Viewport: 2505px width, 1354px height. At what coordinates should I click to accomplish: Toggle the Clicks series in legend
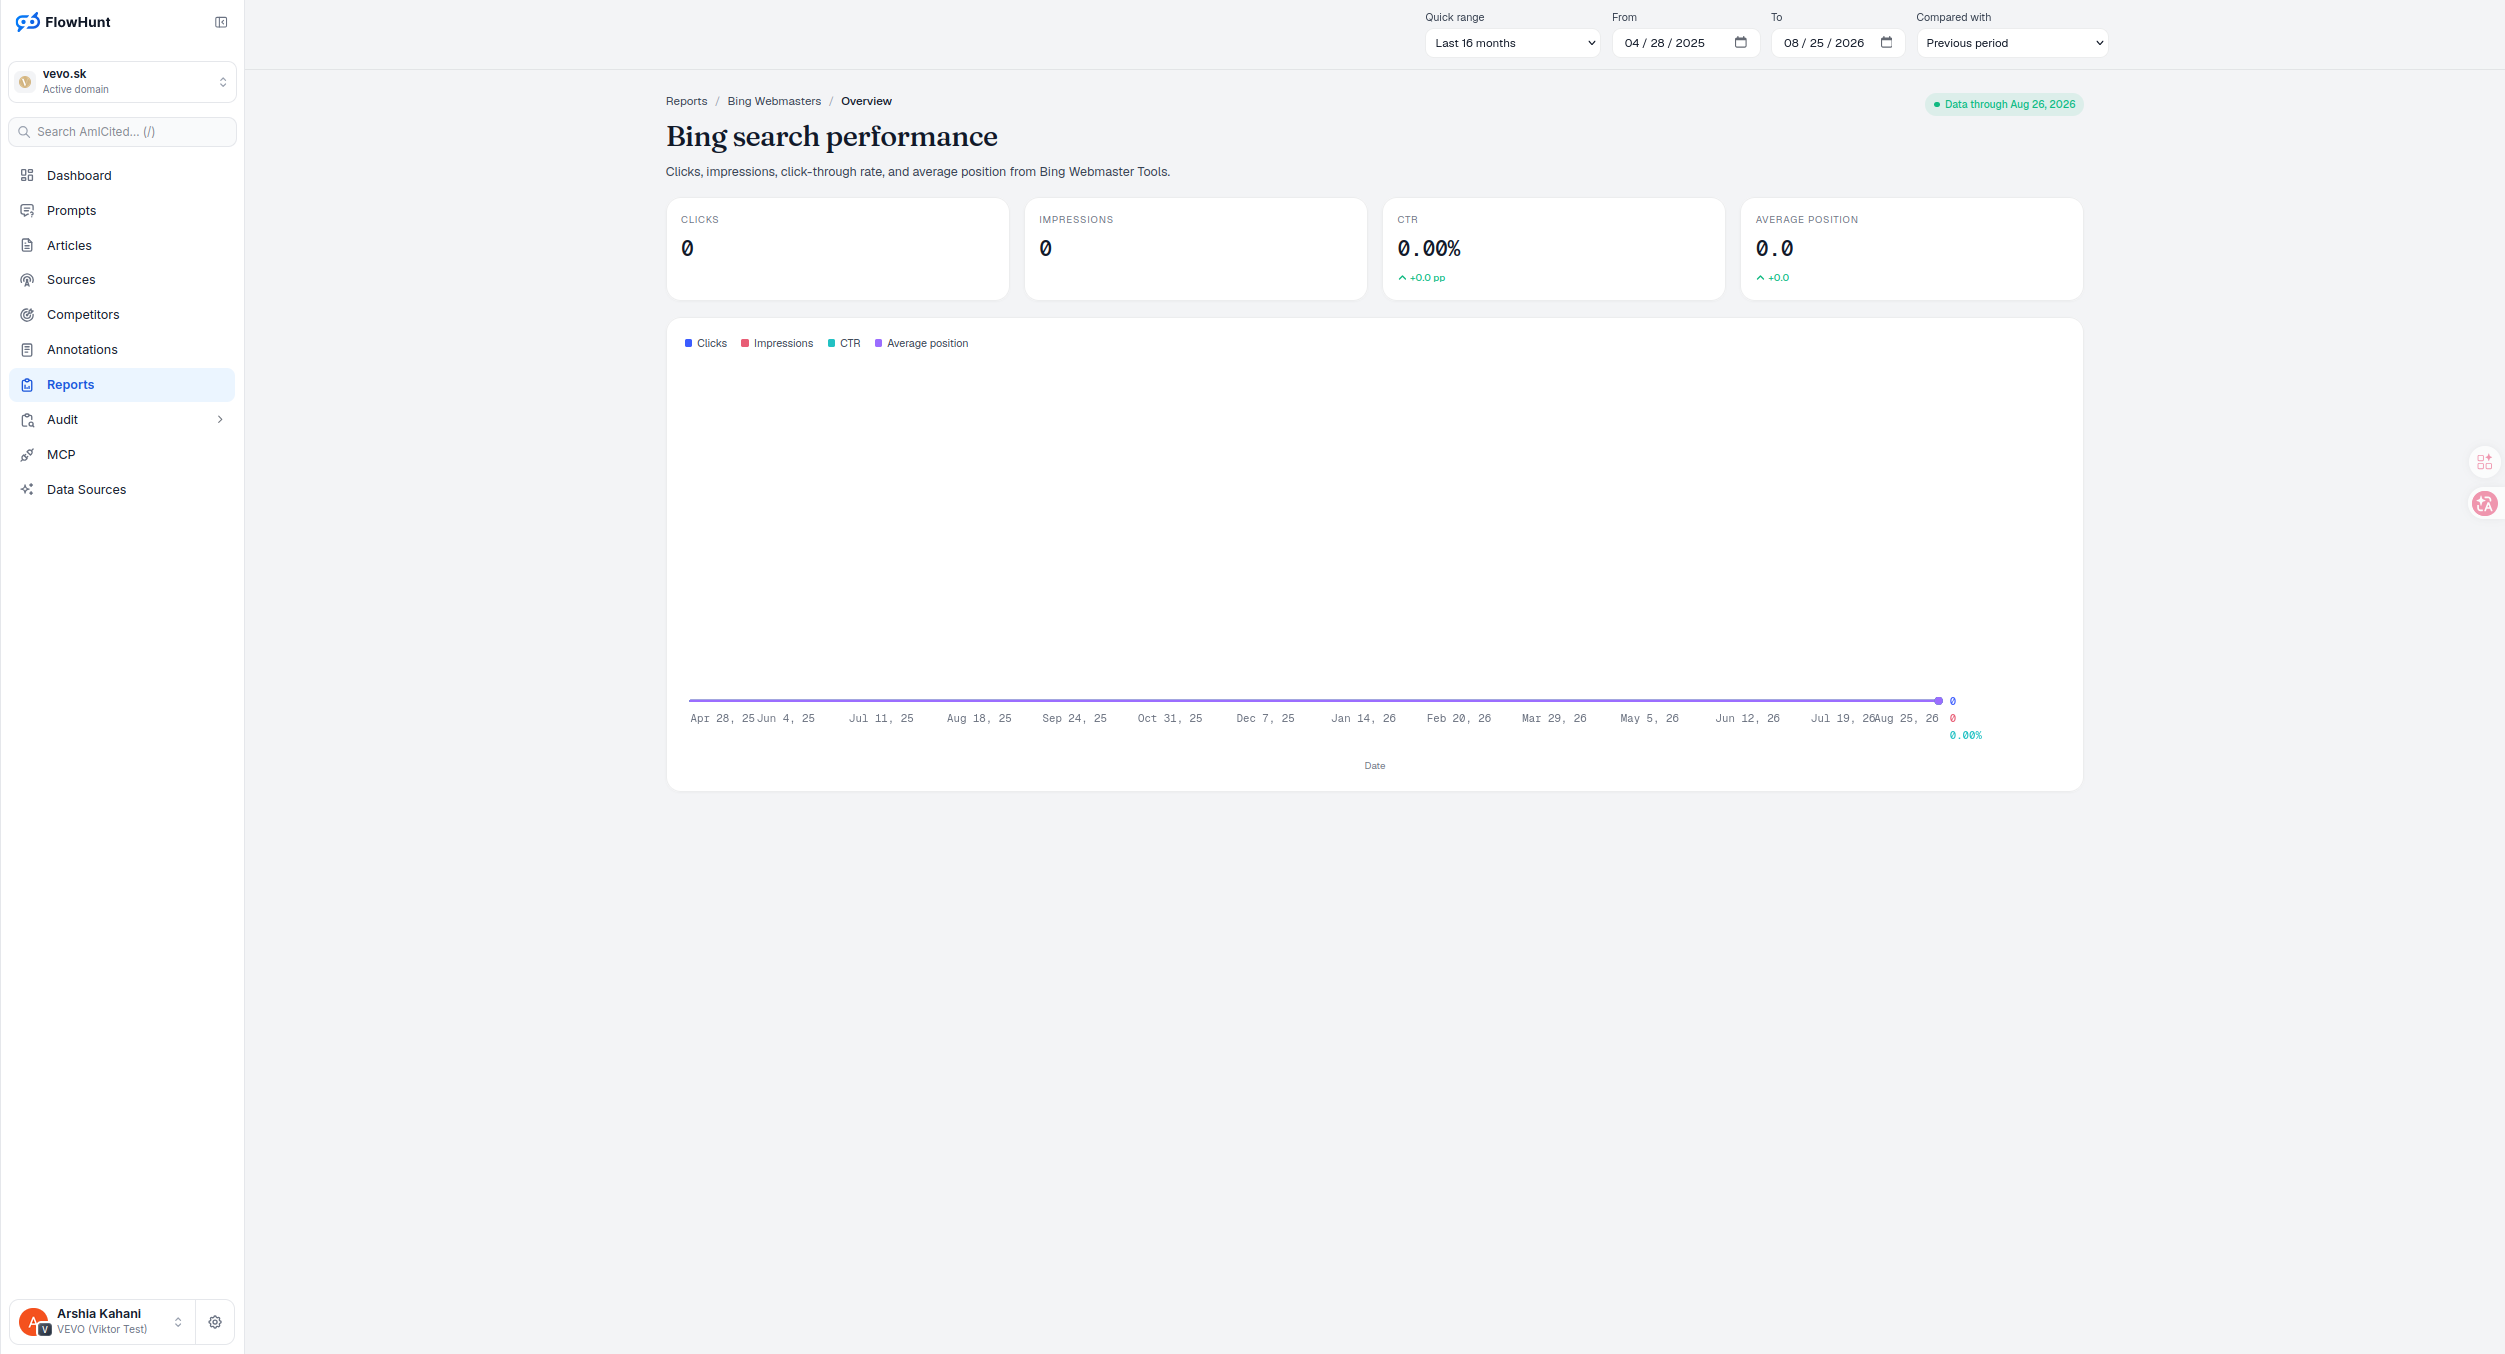pyautogui.click(x=706, y=344)
